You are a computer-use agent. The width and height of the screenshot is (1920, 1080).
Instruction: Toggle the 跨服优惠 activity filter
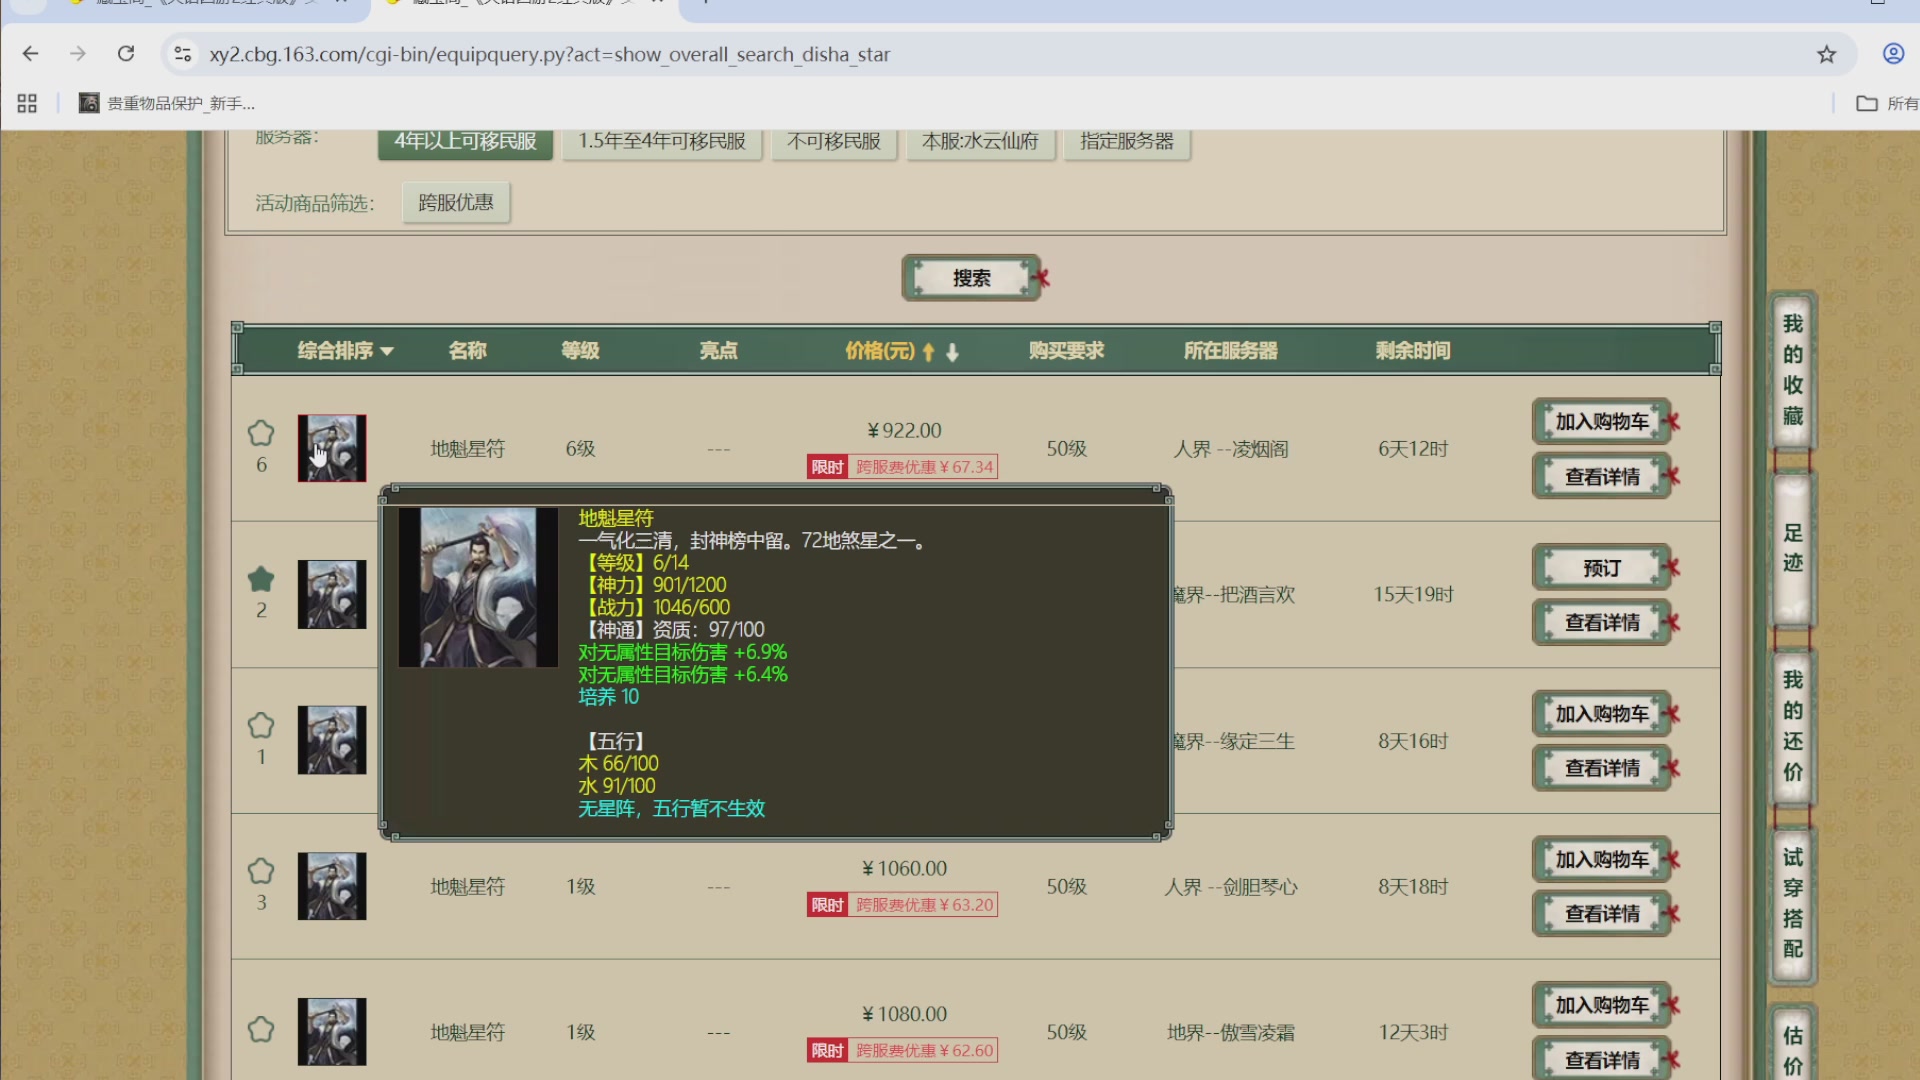455,202
